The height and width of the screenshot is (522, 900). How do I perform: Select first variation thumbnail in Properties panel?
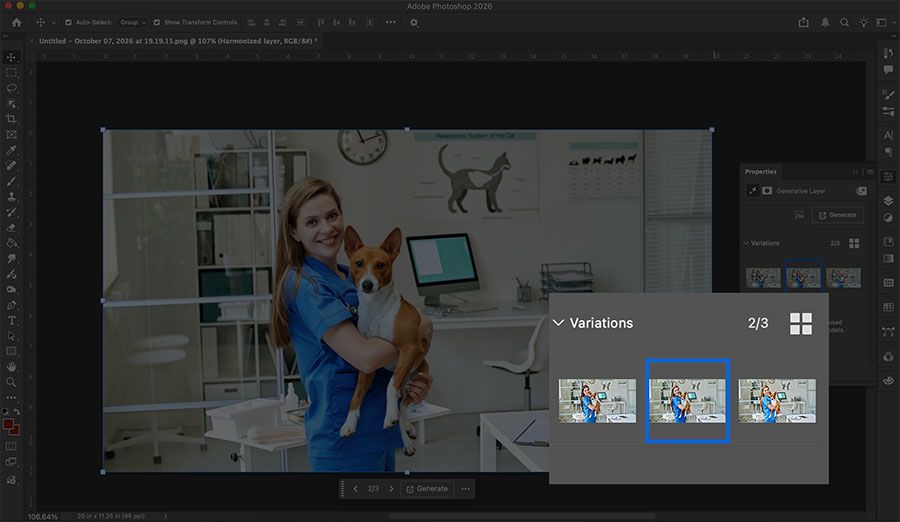[763, 277]
